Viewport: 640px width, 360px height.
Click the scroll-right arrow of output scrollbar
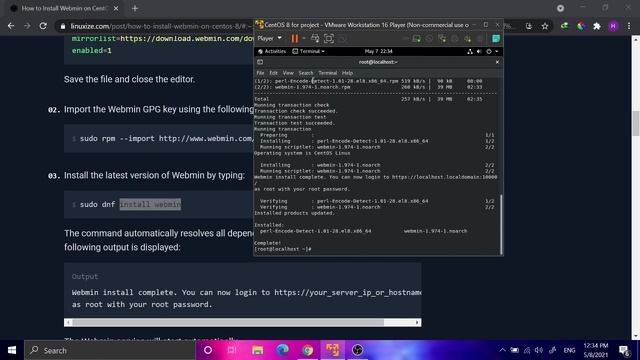(417, 322)
